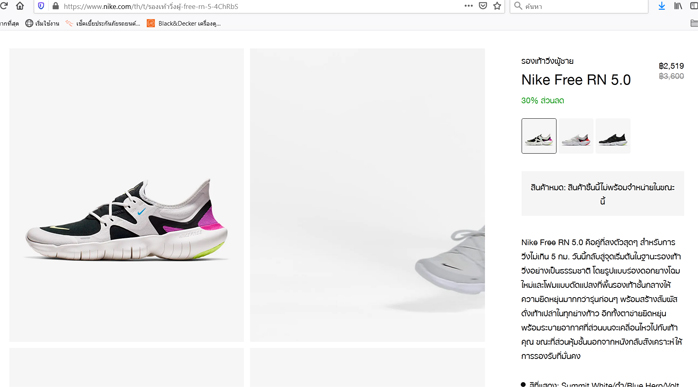Reload the page with the refresh icon
The height and width of the screenshot is (387, 698).
click(x=4, y=6)
